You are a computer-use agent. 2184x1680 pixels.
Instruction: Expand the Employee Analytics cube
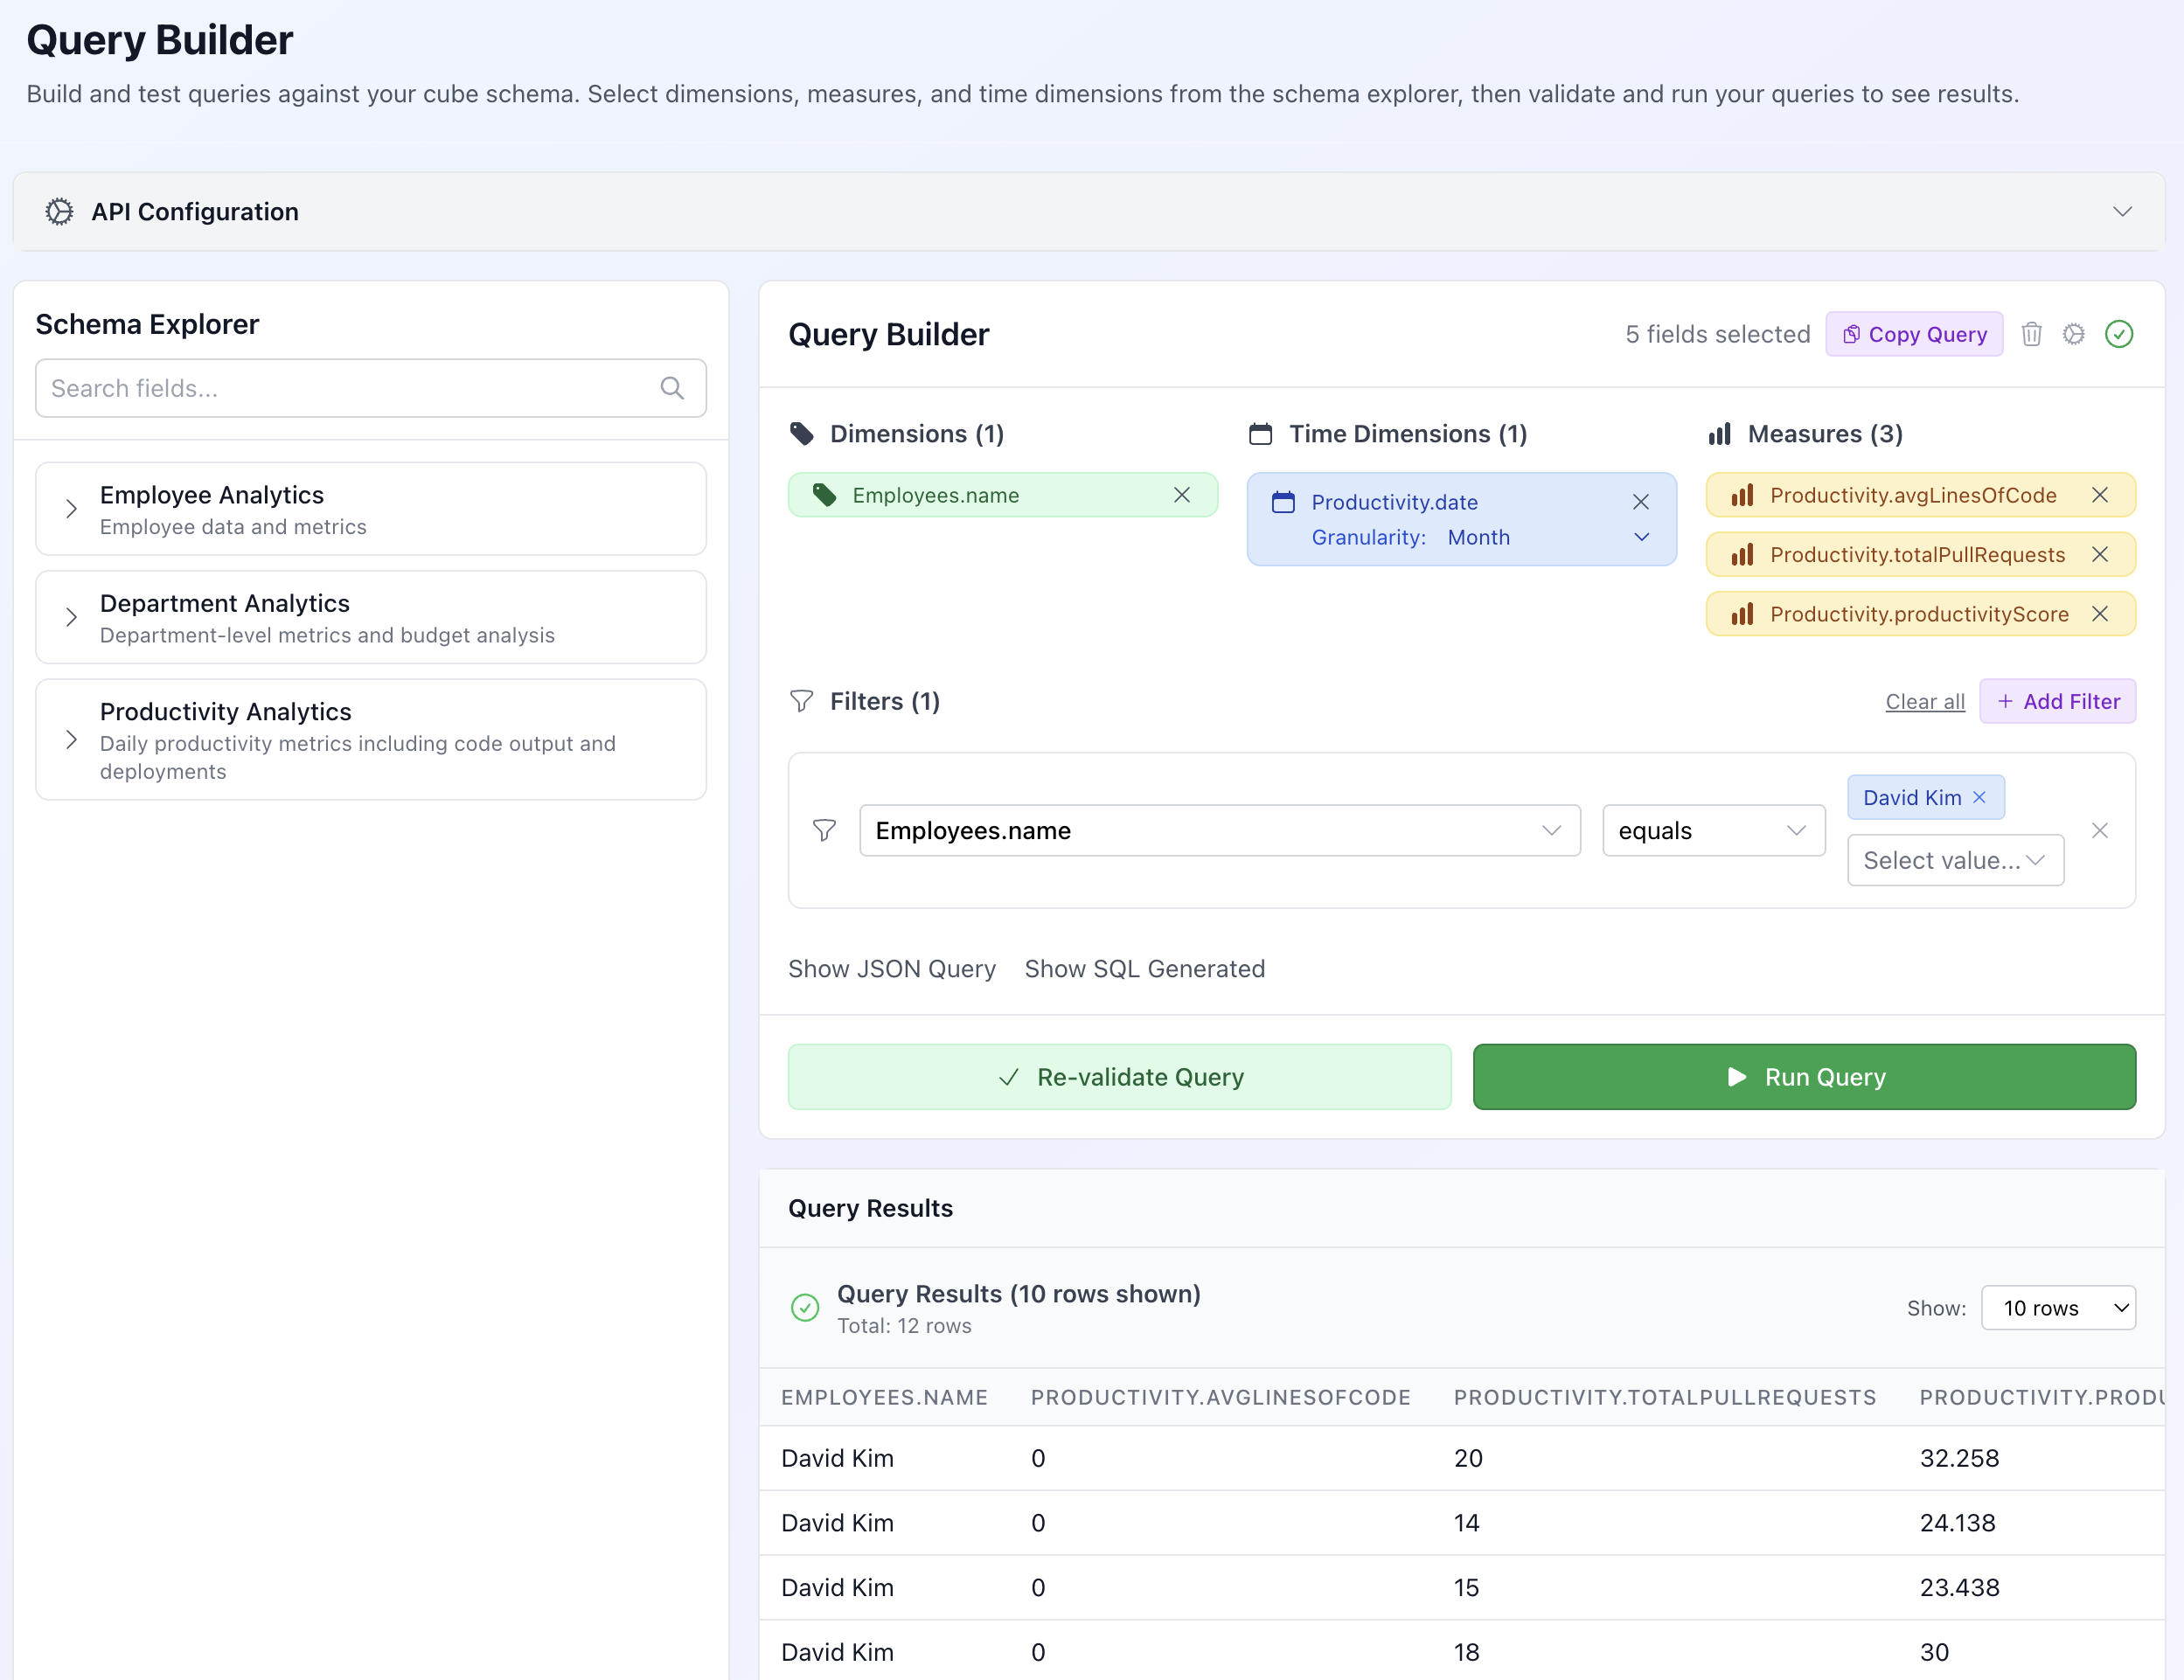click(71, 509)
